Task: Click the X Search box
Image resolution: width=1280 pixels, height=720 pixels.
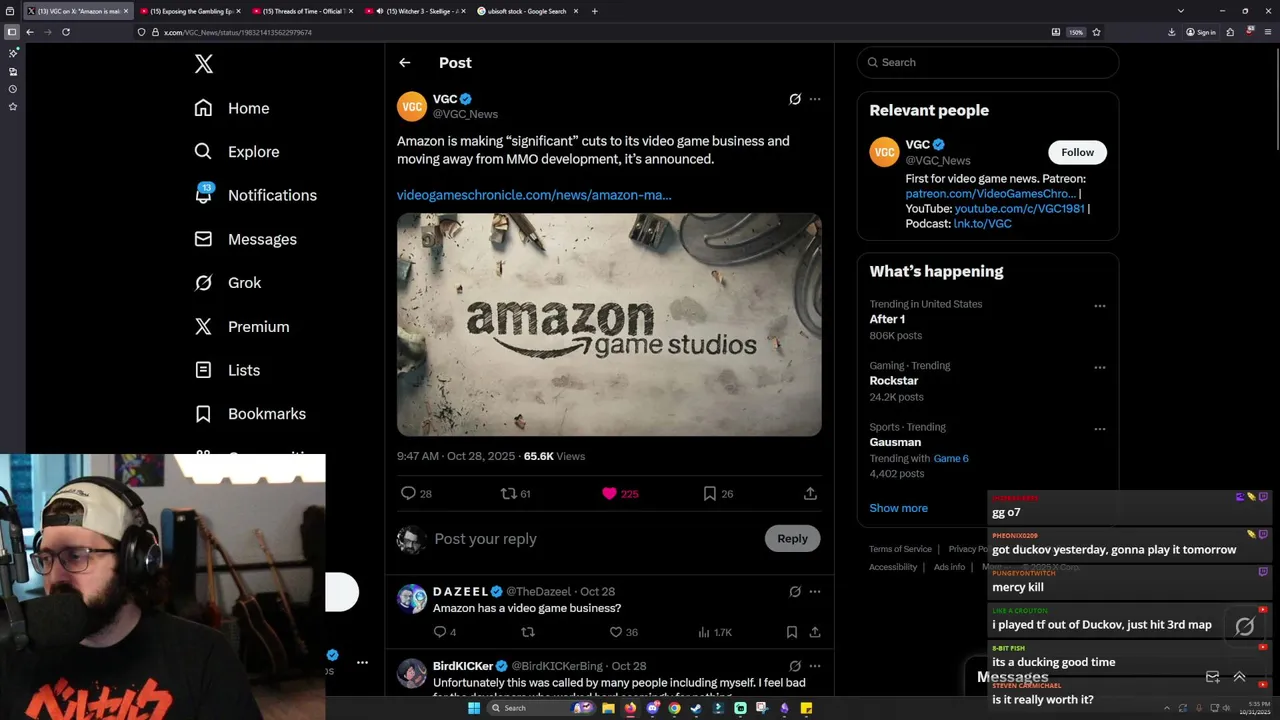Action: (988, 62)
